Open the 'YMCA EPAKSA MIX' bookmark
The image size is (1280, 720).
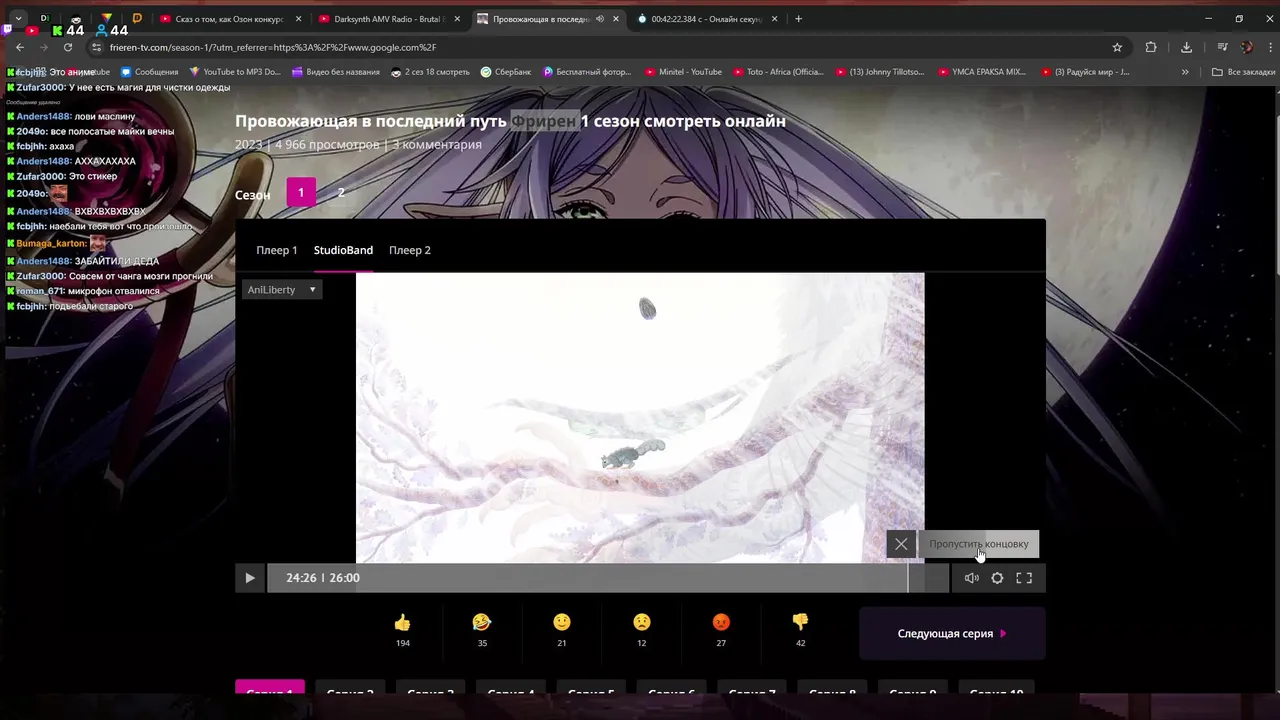pyautogui.click(x=983, y=72)
